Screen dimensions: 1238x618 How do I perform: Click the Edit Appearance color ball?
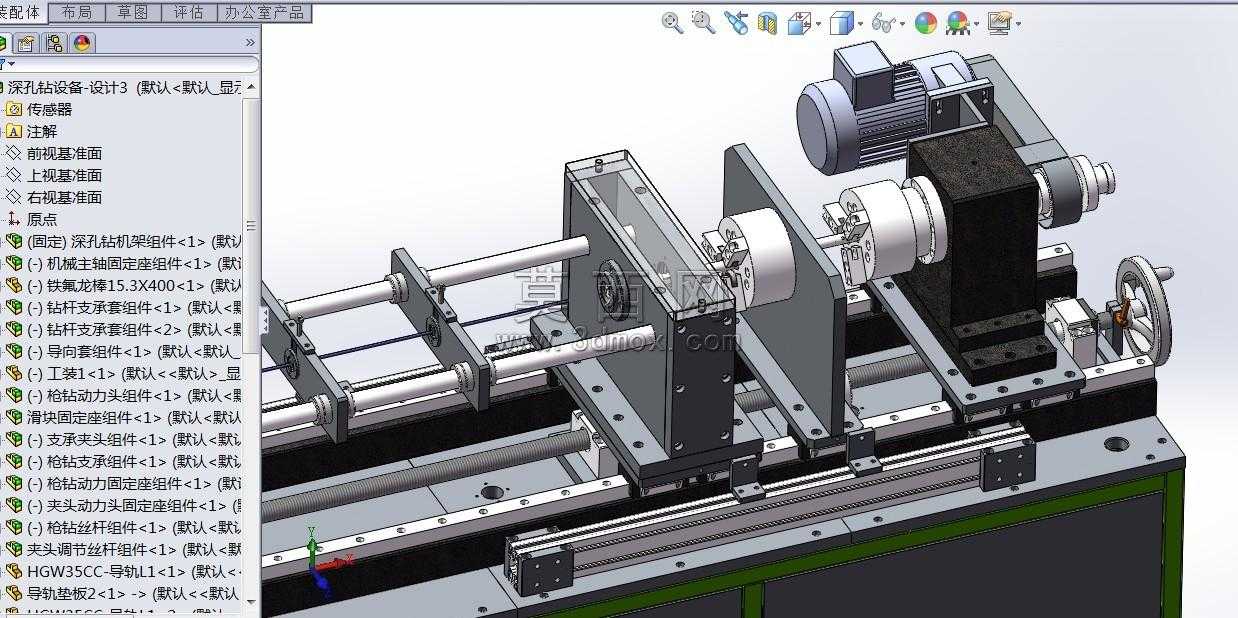coord(926,22)
